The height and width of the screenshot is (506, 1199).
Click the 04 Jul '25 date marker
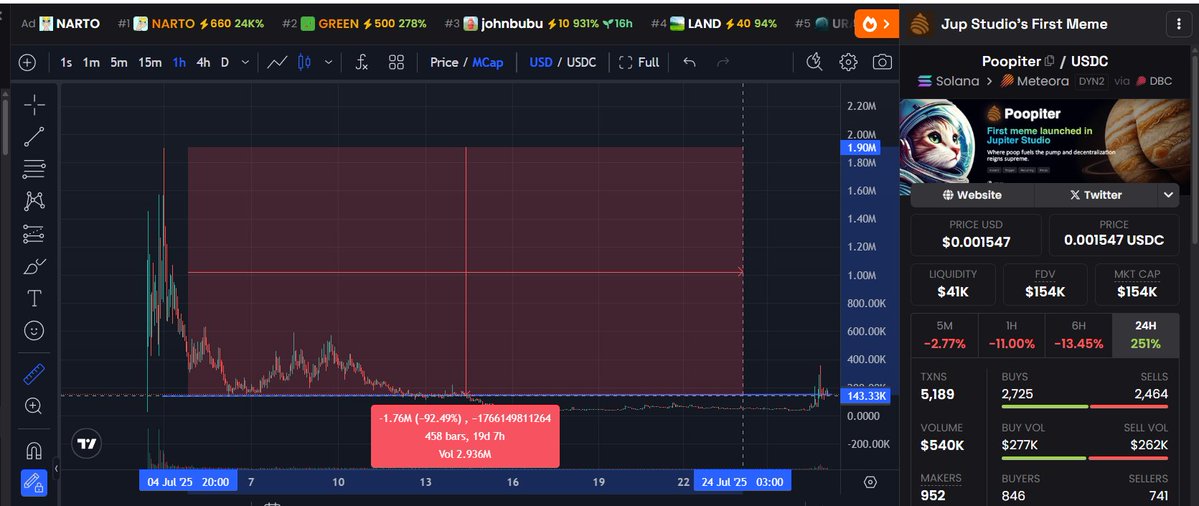pos(188,482)
